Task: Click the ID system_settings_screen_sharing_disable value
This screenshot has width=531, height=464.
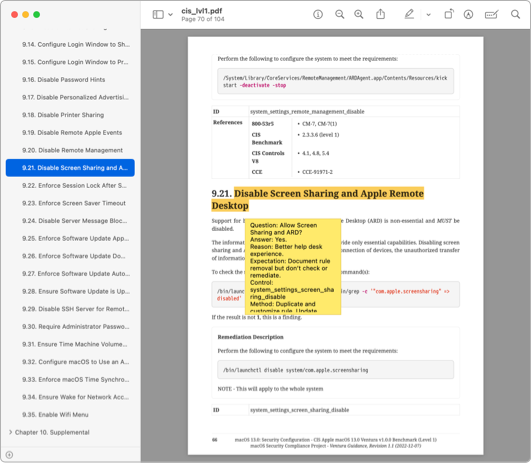Action: coord(299,410)
